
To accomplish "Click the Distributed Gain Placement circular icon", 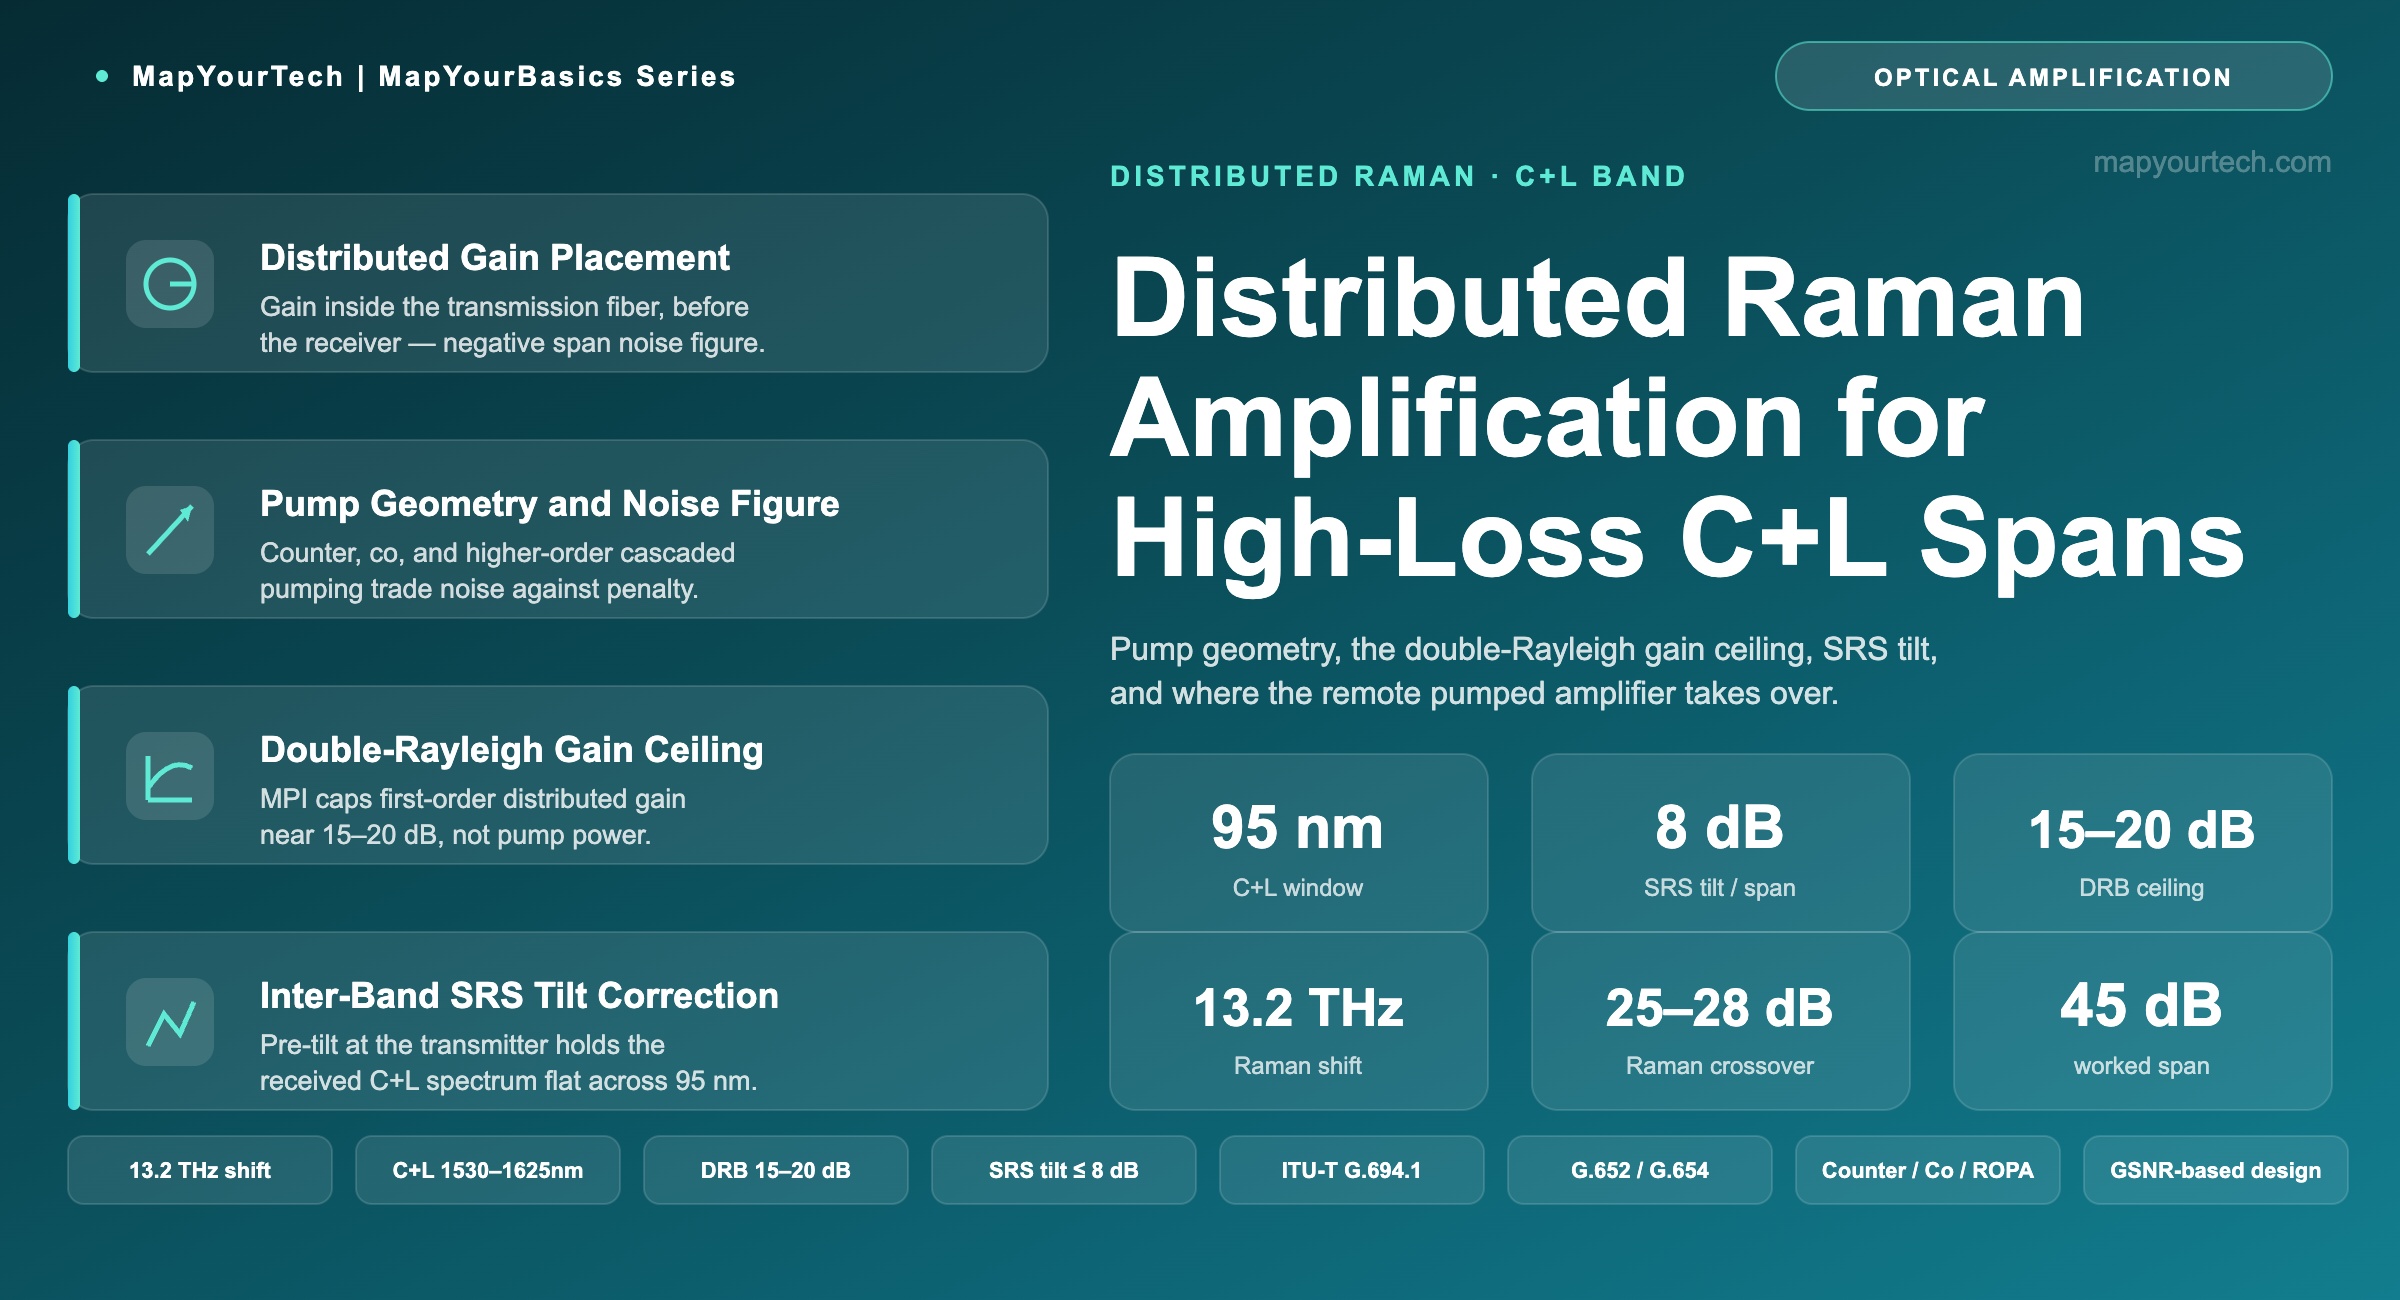I will click(x=170, y=284).
